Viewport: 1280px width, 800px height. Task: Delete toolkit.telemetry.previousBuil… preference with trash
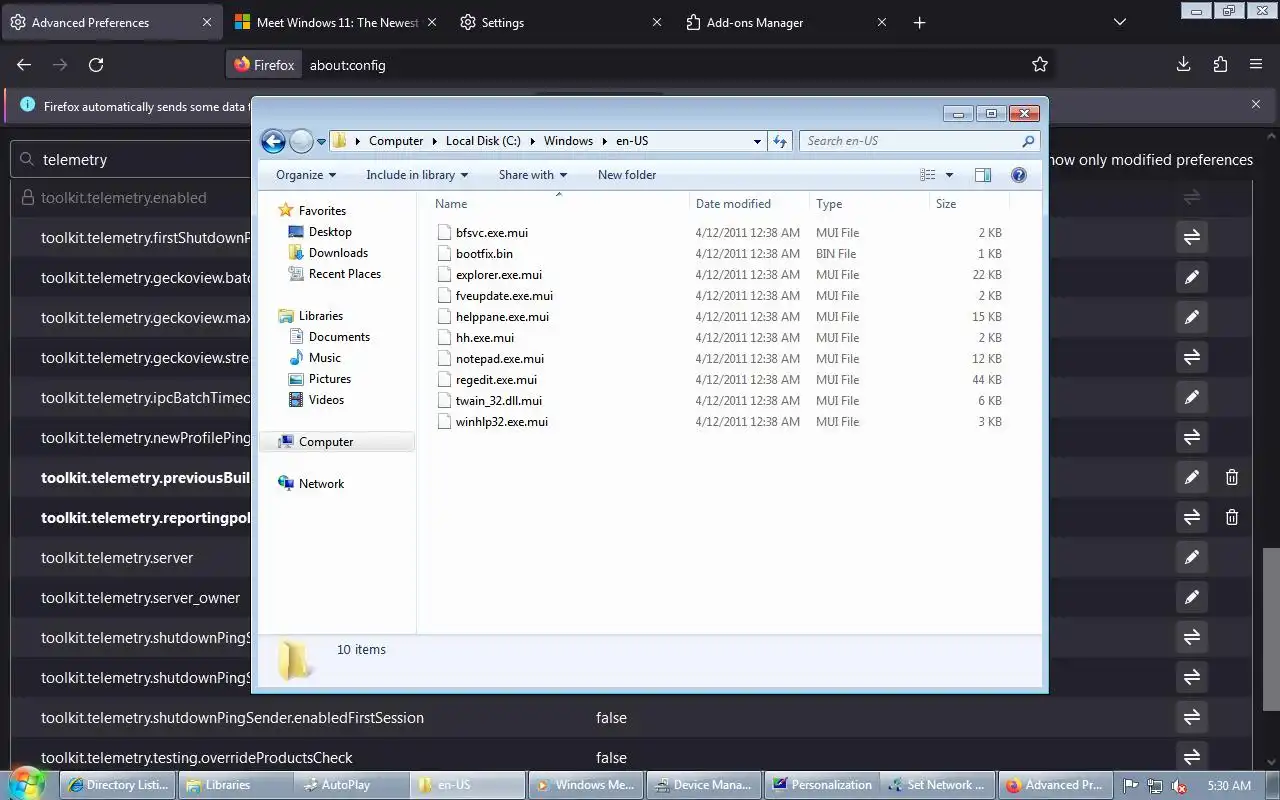tap(1232, 477)
